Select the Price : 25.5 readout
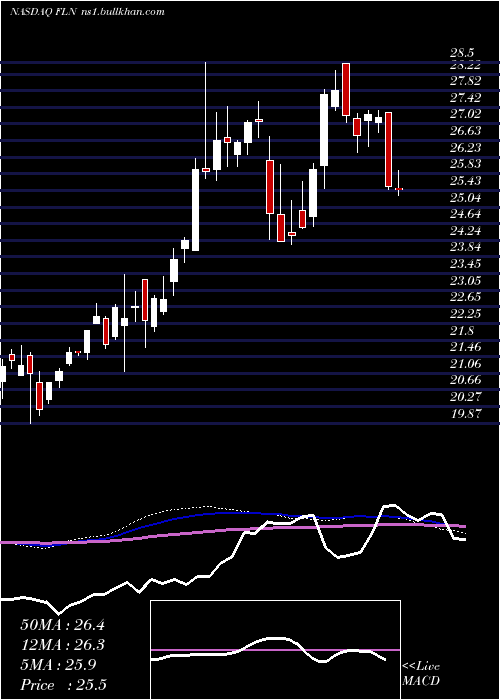Screen dimensions: 500x700 [x=63, y=685]
